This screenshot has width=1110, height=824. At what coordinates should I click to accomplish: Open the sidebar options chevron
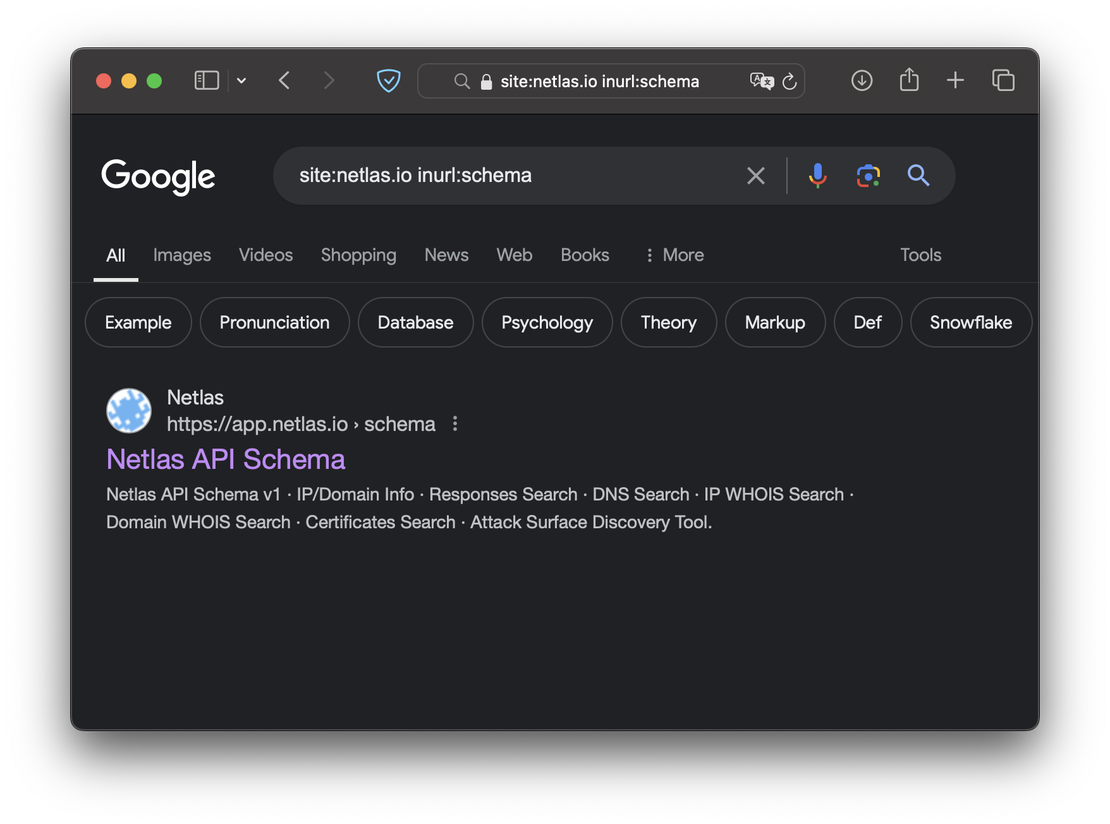point(241,80)
